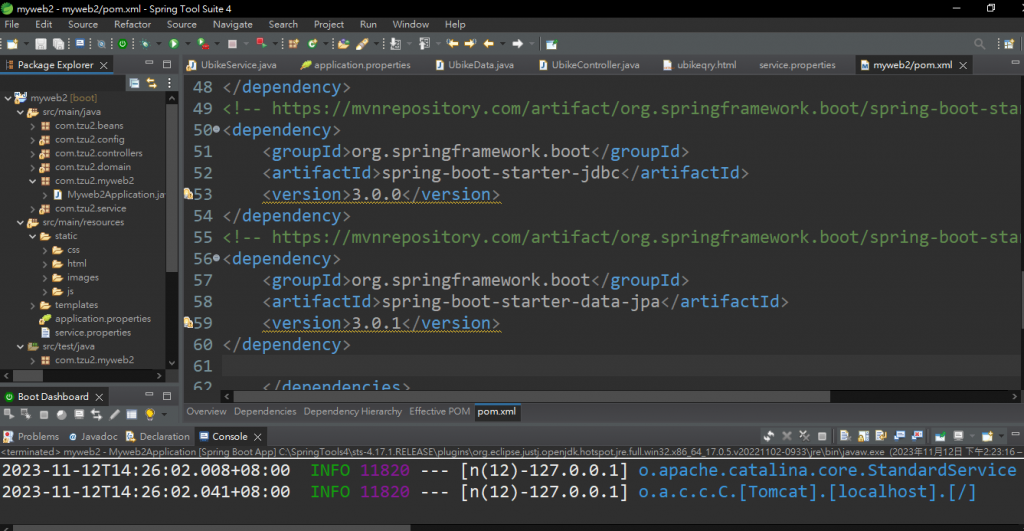Screen dimensions: 1024x531
Task: Click the Pin Console icon
Action: (x=940, y=436)
